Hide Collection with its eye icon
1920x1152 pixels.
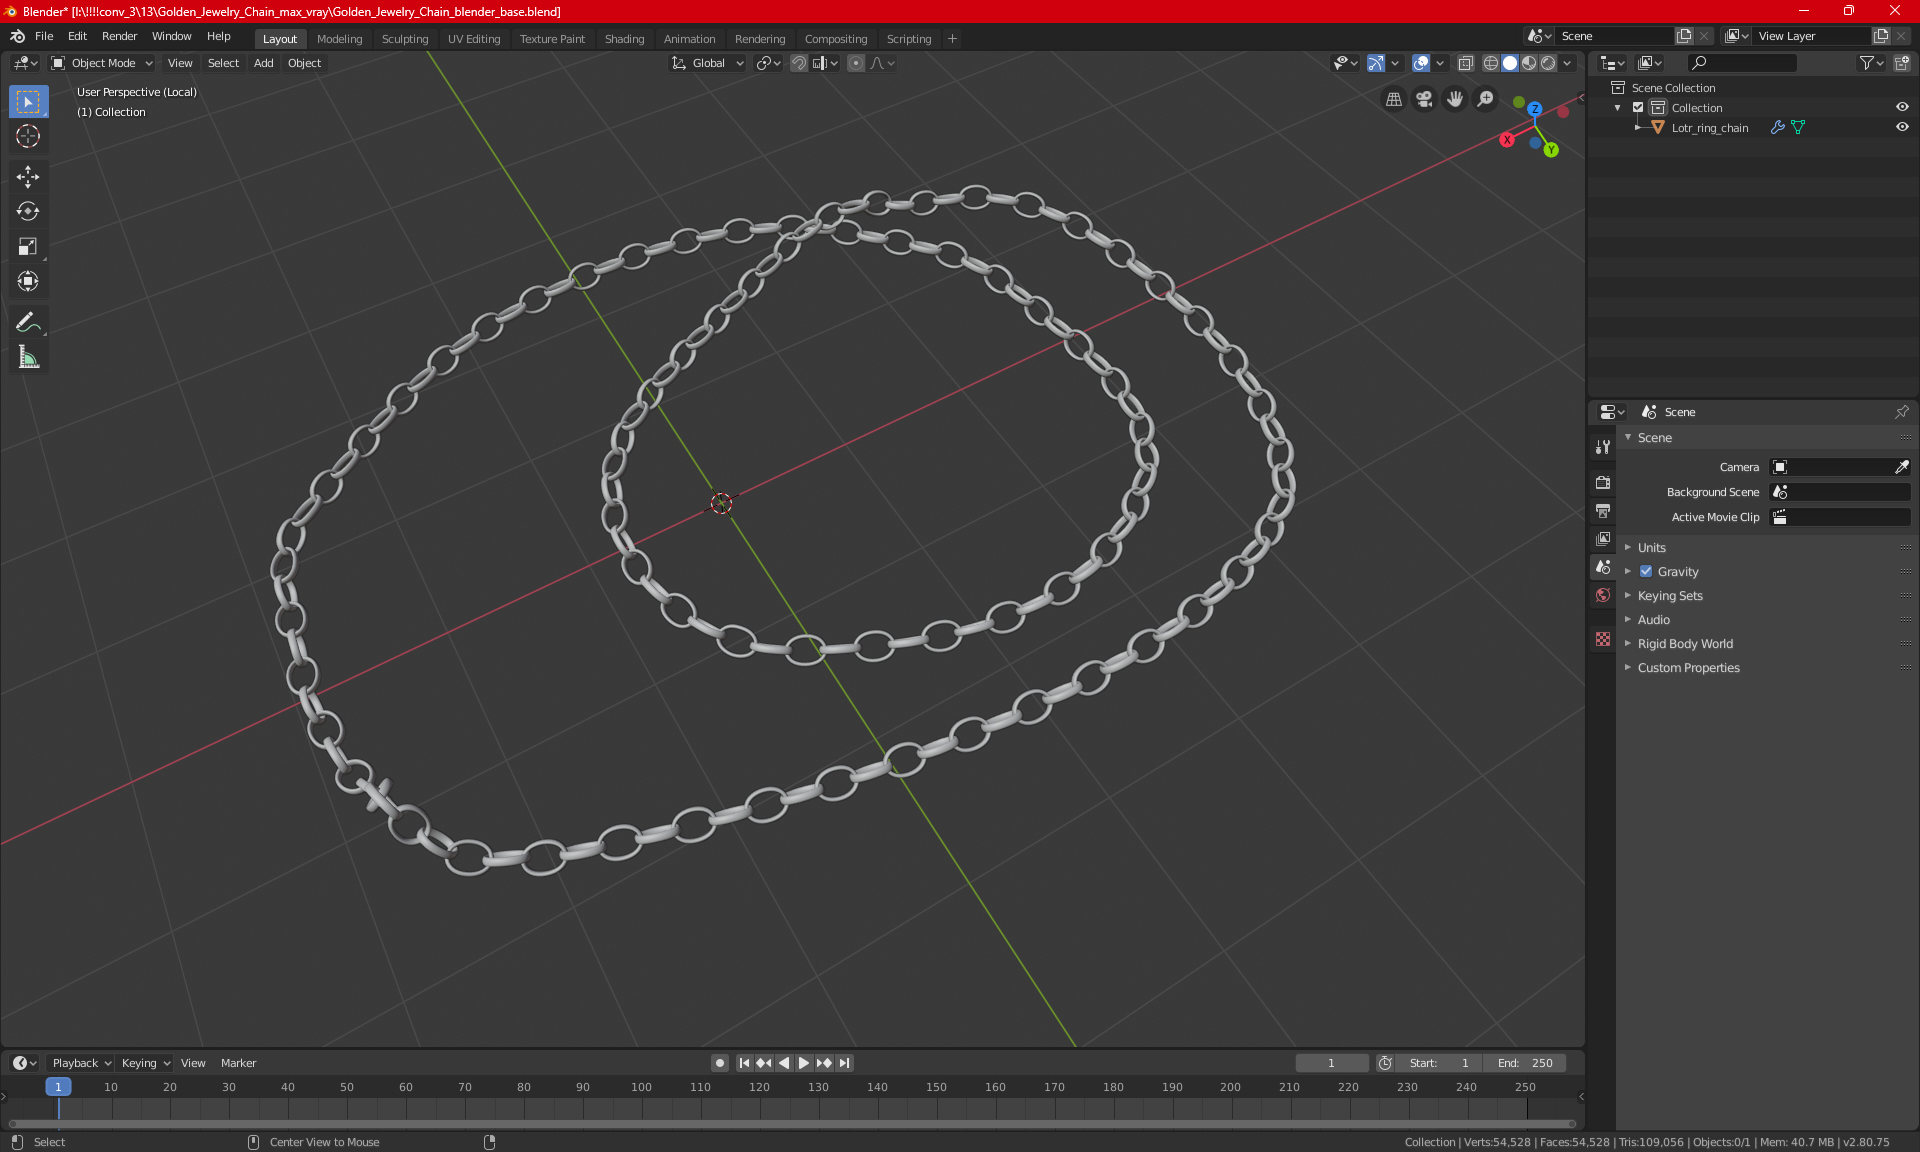click(1902, 108)
